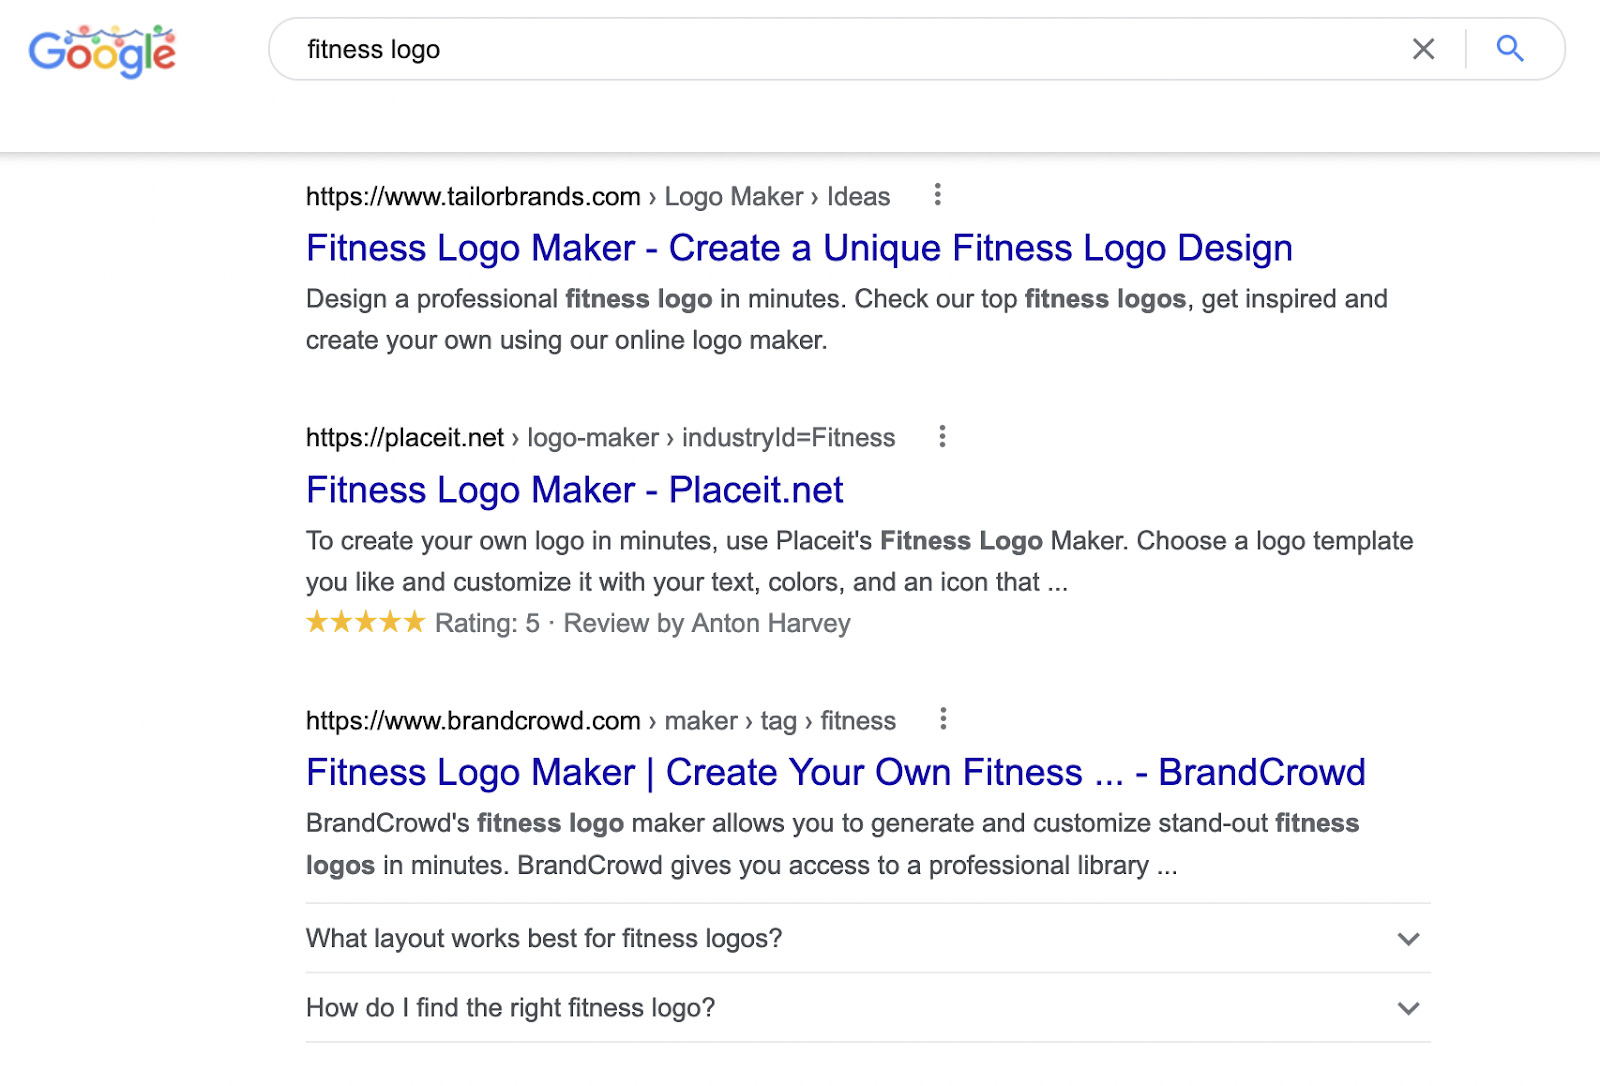
Task: Expand the question 'What layout works best for fitness logos?'
Action: (x=543, y=938)
